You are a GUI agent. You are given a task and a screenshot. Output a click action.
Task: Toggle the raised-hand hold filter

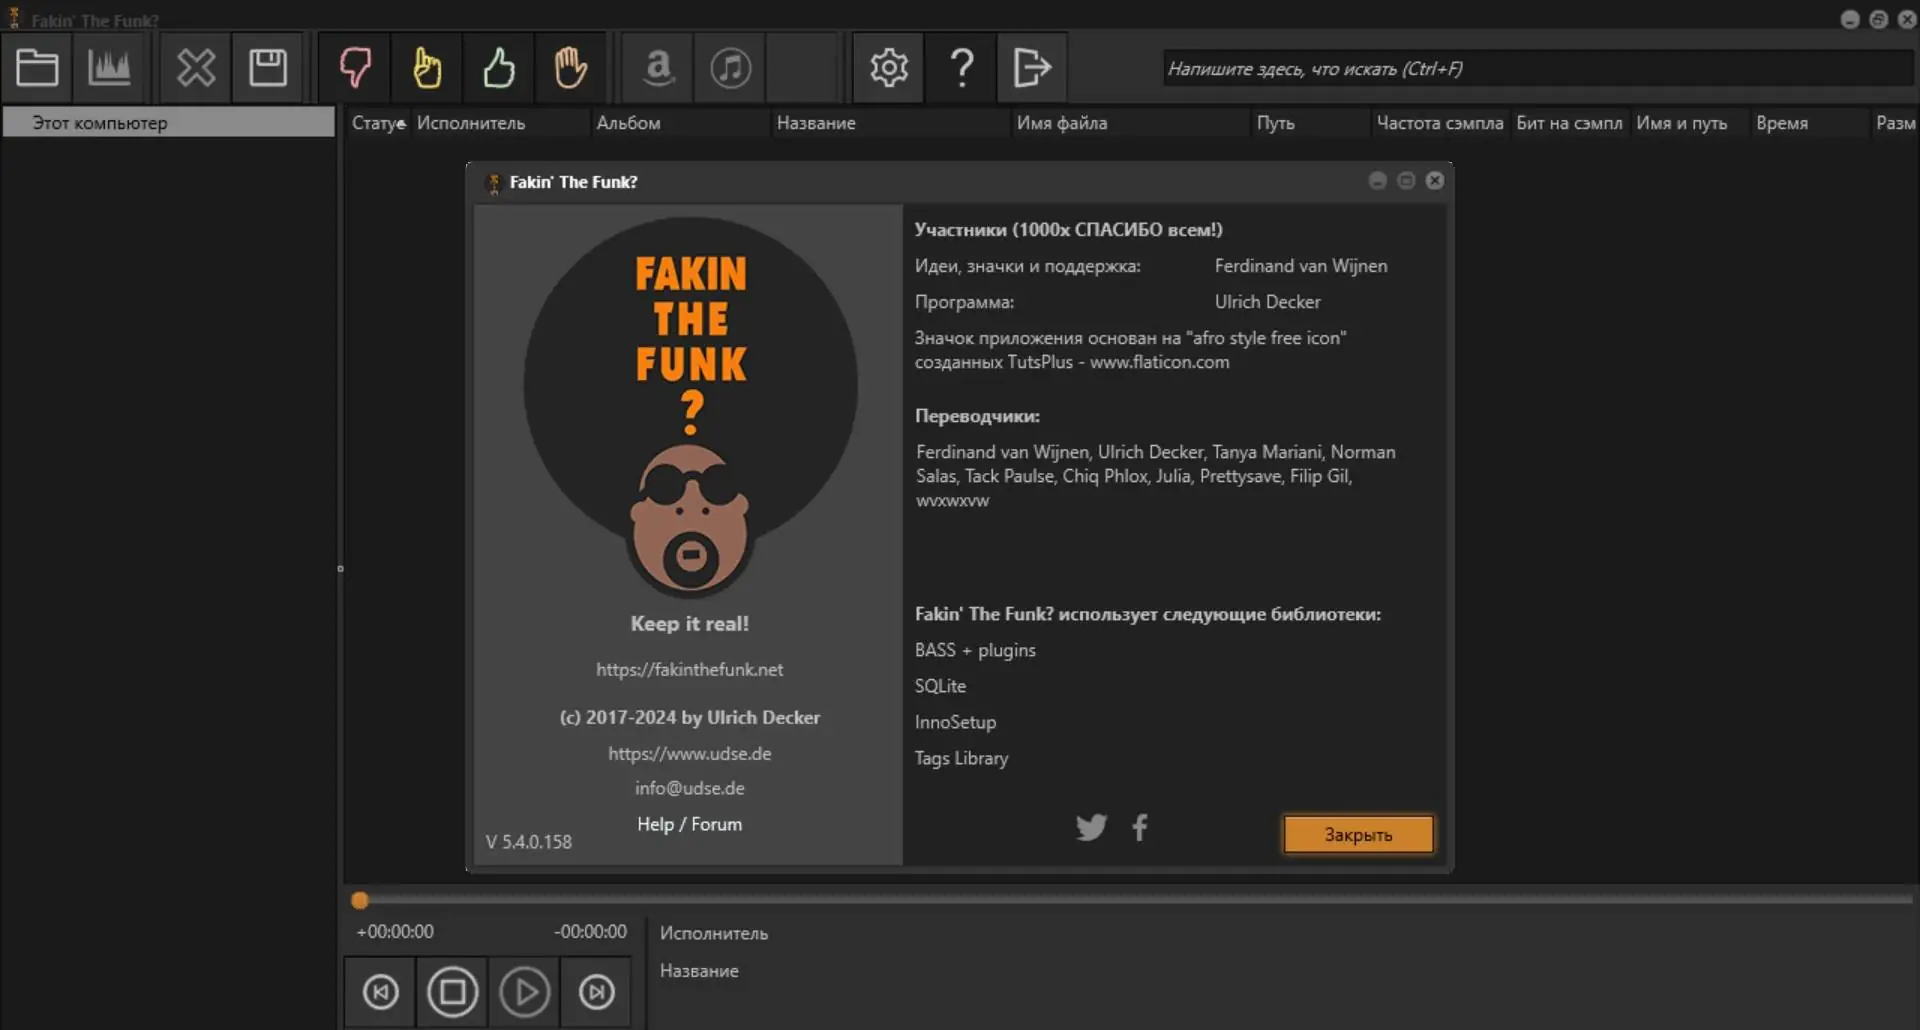(571, 67)
